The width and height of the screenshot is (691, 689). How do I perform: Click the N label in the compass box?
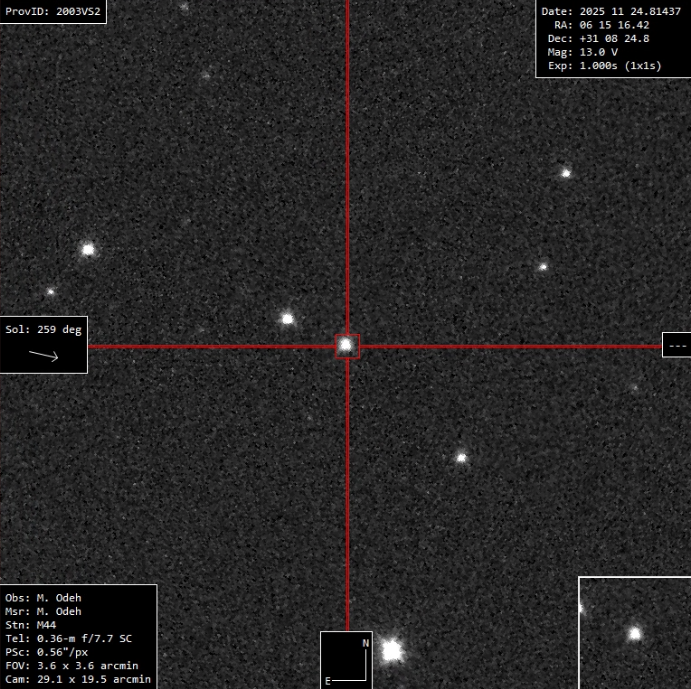365,644
